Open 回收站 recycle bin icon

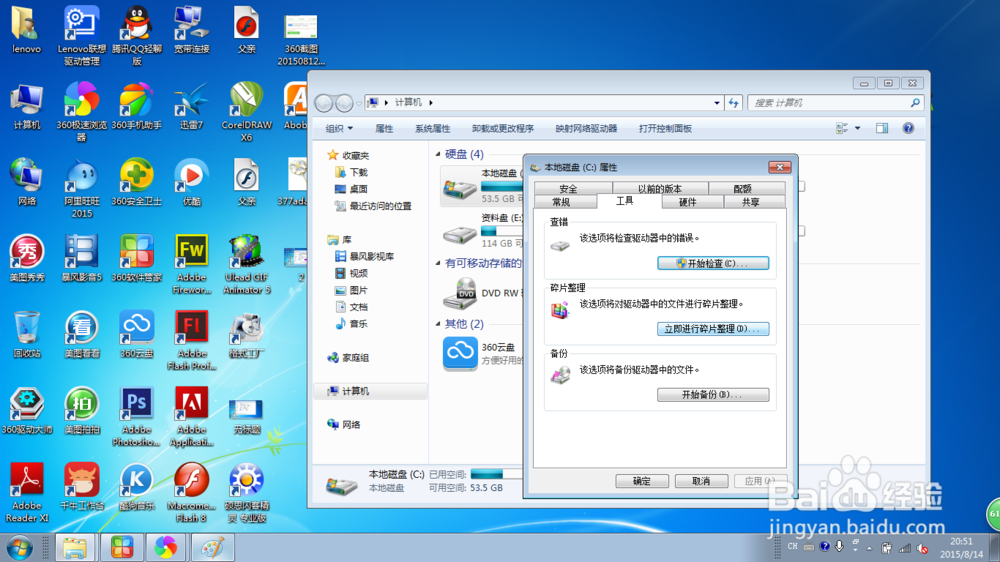coord(27,334)
